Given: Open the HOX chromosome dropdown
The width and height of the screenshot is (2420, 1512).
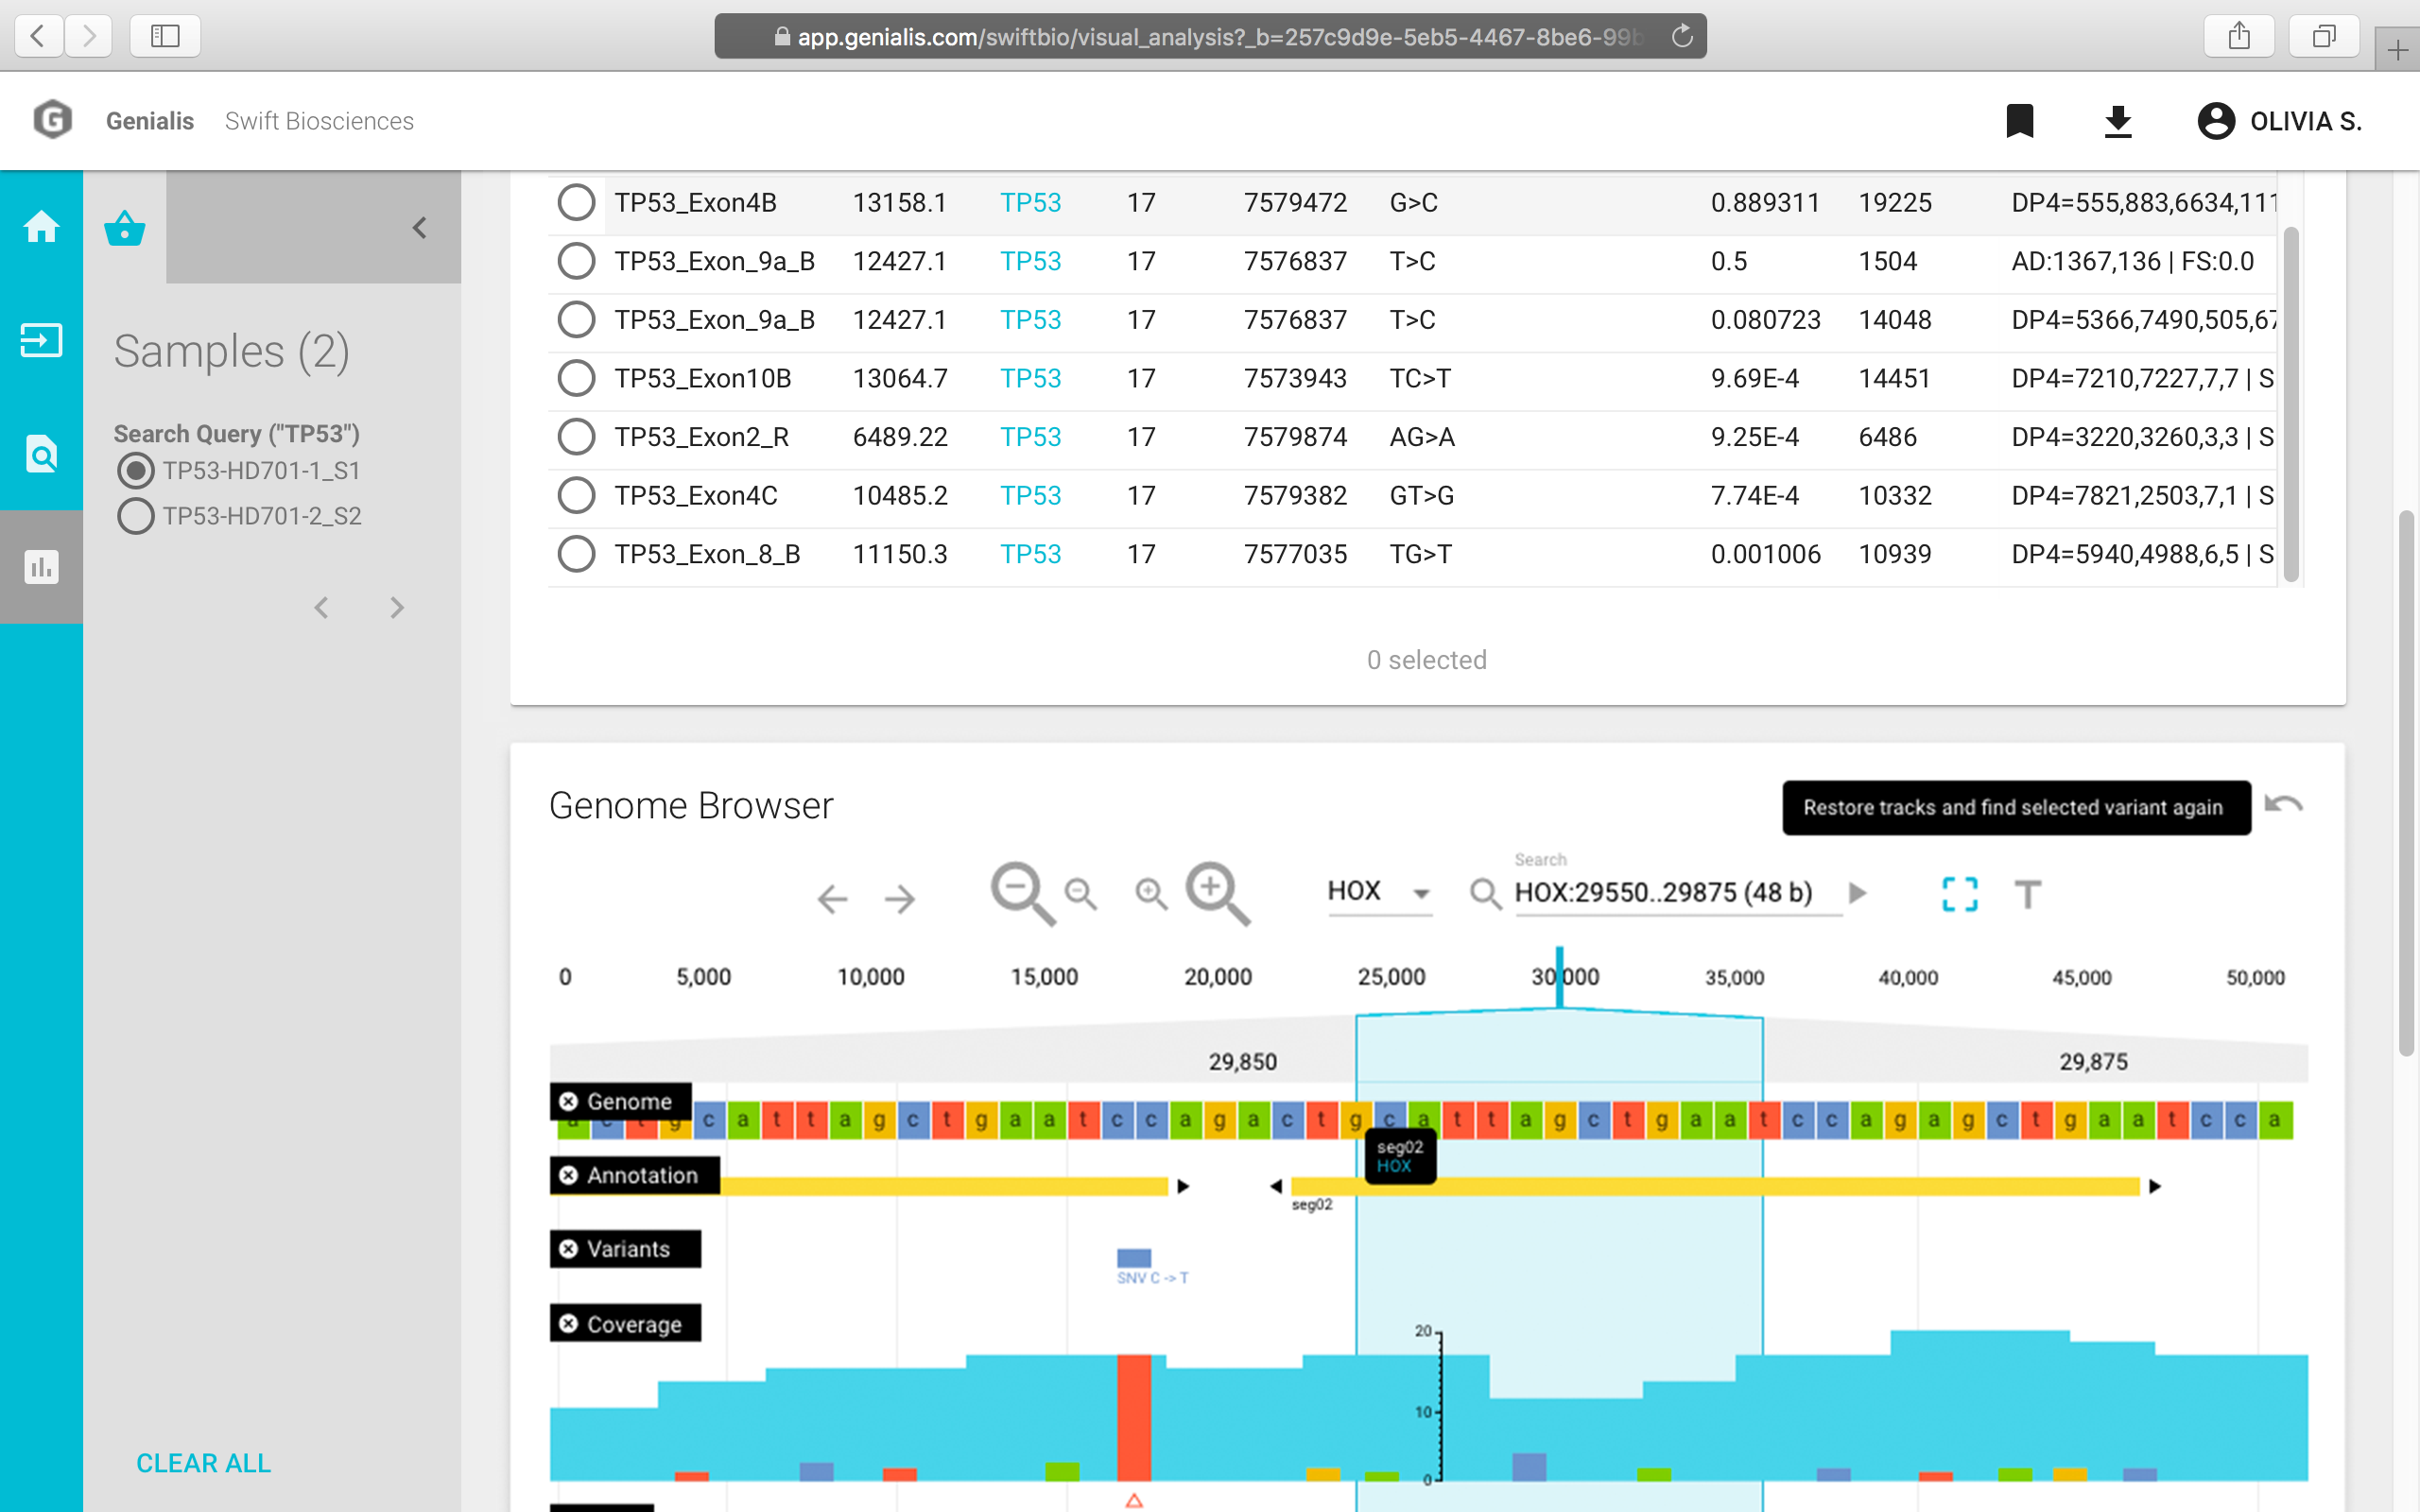Looking at the screenshot, I should pos(1378,891).
